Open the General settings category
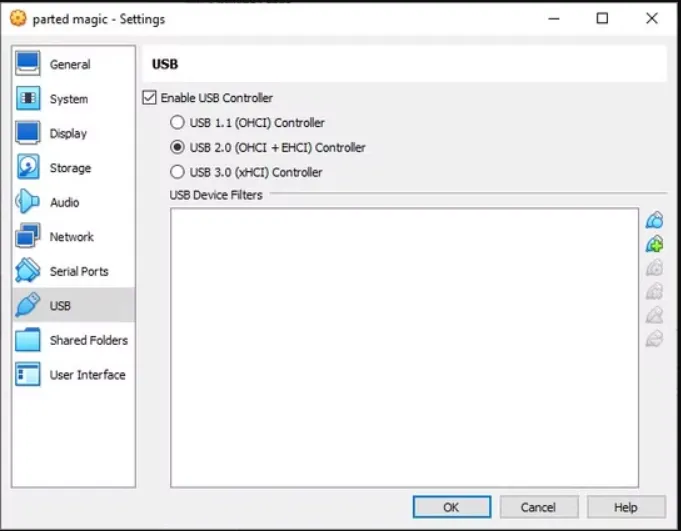 (x=70, y=65)
